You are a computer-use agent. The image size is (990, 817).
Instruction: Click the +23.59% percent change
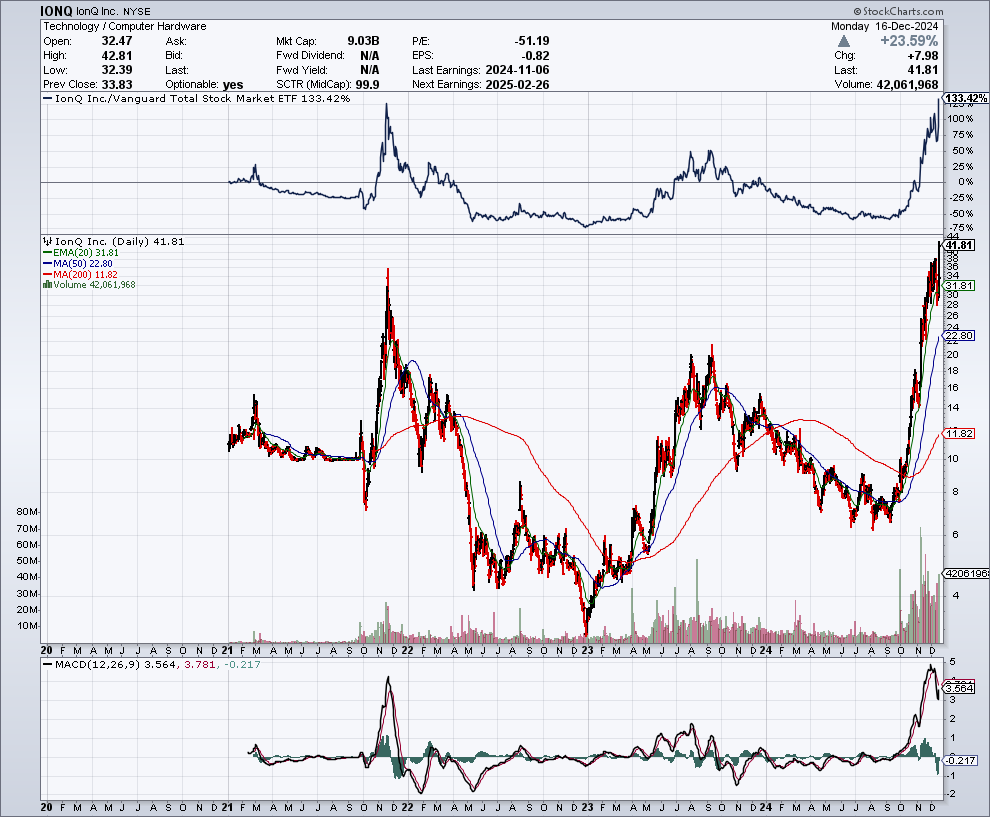909,41
